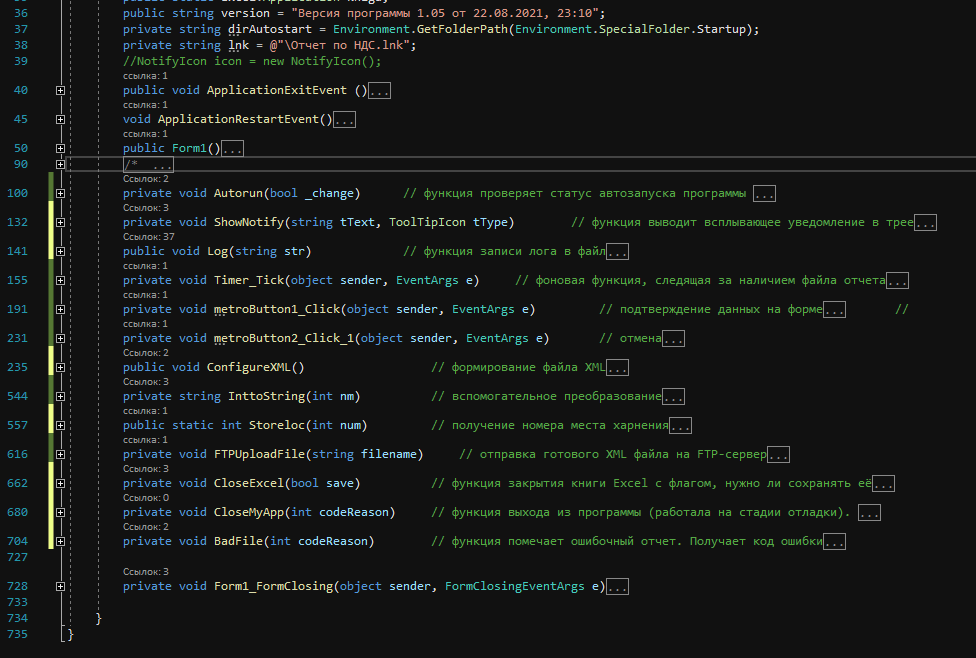Viewport: 976px width, 658px height.
Task: Click line number 39 in the margin
Action: point(21,62)
